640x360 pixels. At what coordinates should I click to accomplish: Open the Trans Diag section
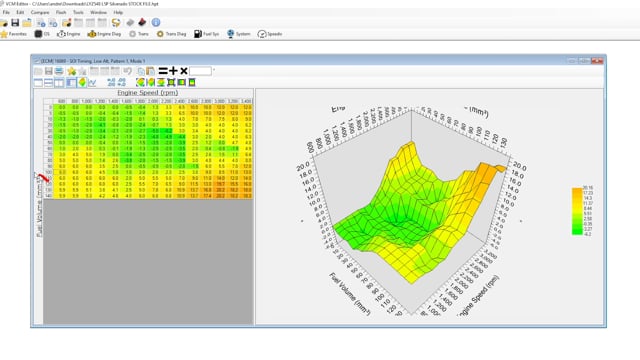click(x=171, y=34)
